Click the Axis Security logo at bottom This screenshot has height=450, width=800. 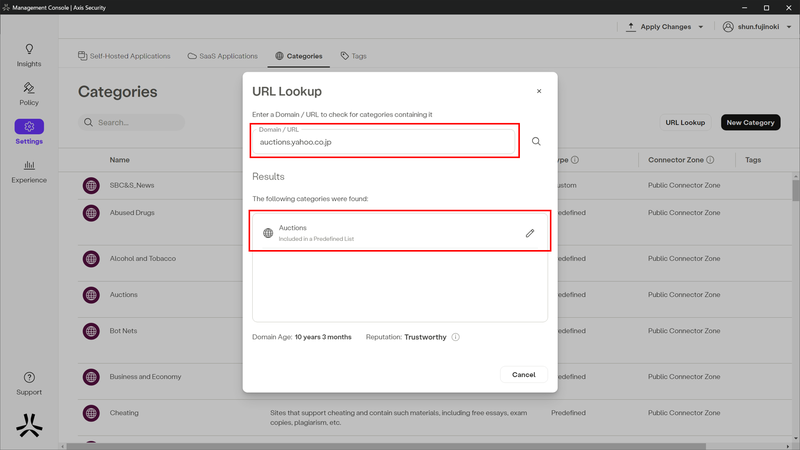(x=29, y=425)
